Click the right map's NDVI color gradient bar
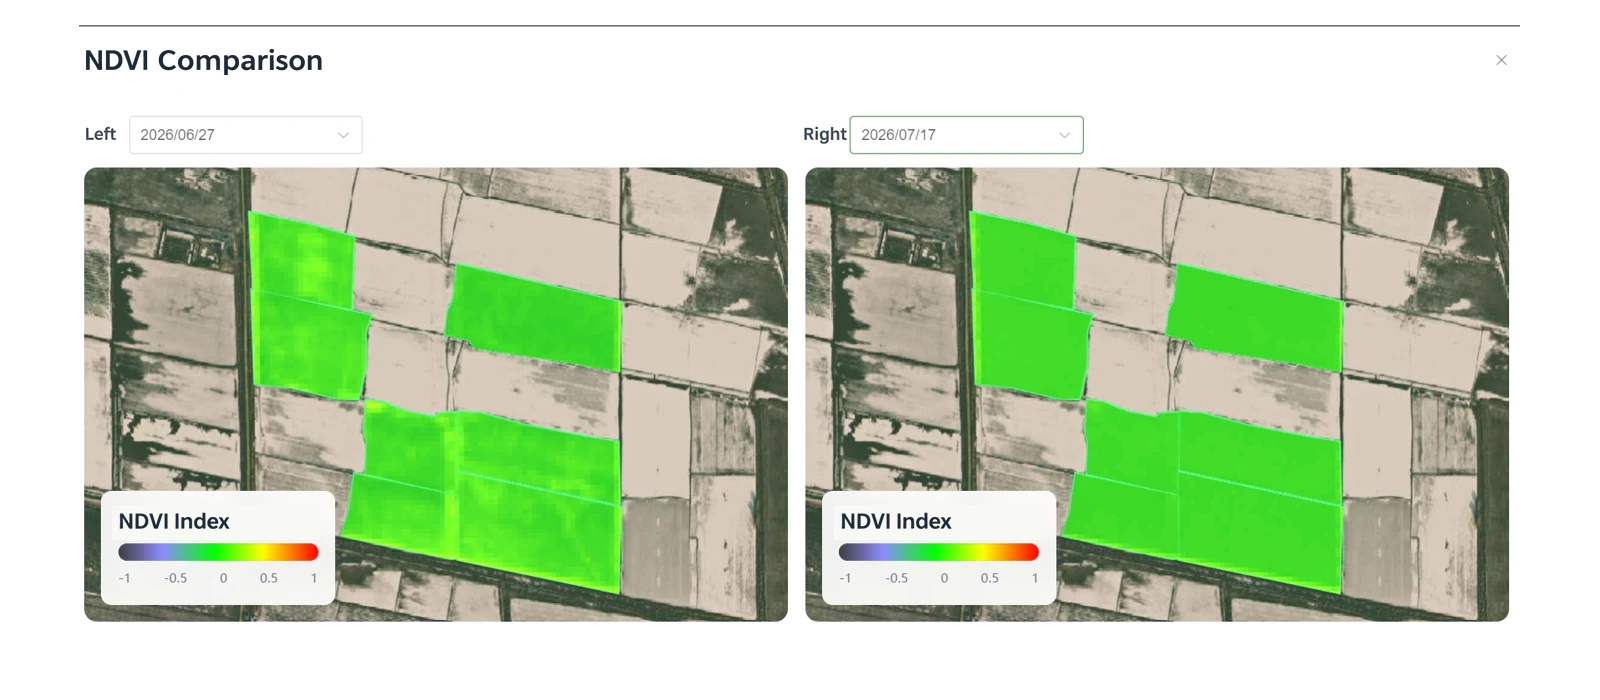The height and width of the screenshot is (700, 1600). click(x=939, y=552)
